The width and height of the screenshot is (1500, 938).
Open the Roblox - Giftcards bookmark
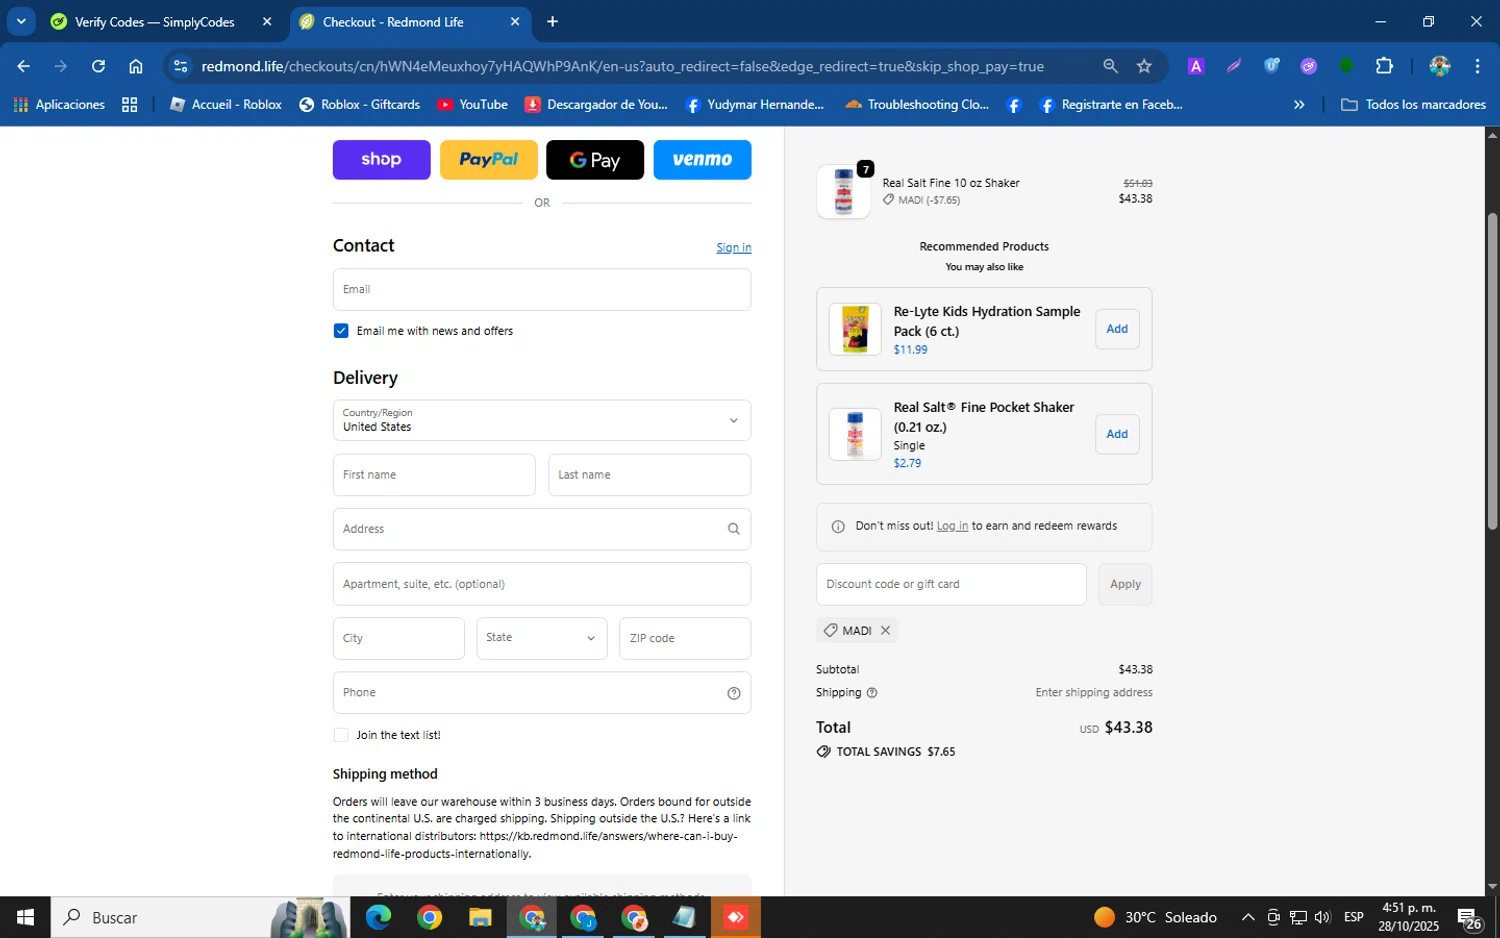(360, 104)
